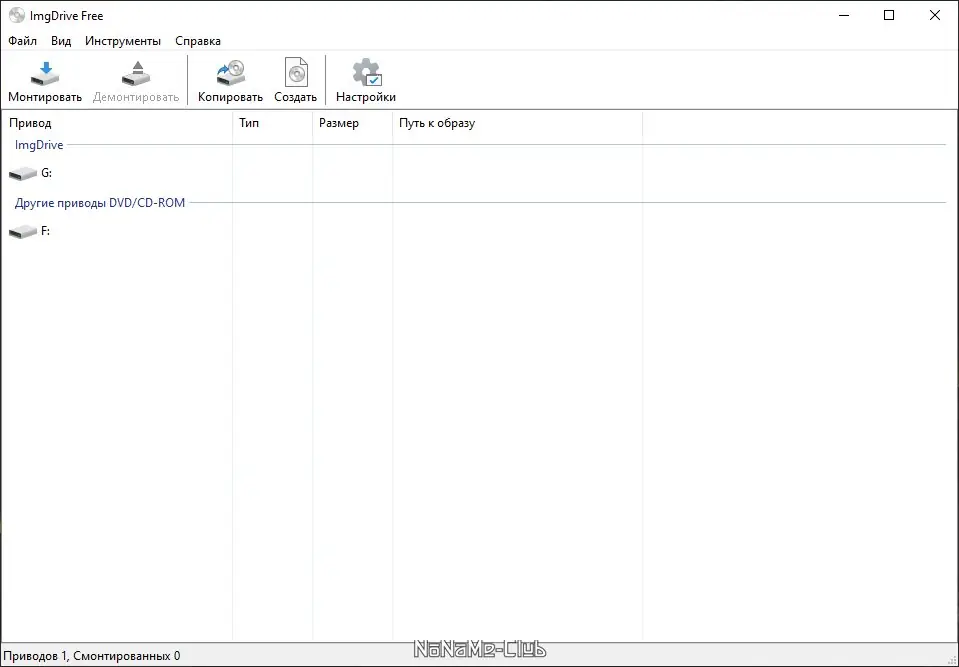This screenshot has height=667, width=959.
Task: Click the Монтировать (Mount) toolbar icon
Action: [x=45, y=73]
